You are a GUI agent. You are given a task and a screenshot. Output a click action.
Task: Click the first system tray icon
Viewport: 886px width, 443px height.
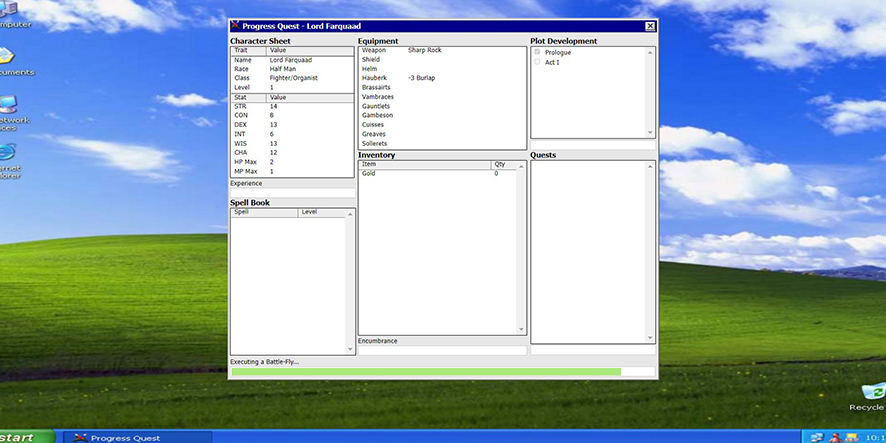coord(816,438)
